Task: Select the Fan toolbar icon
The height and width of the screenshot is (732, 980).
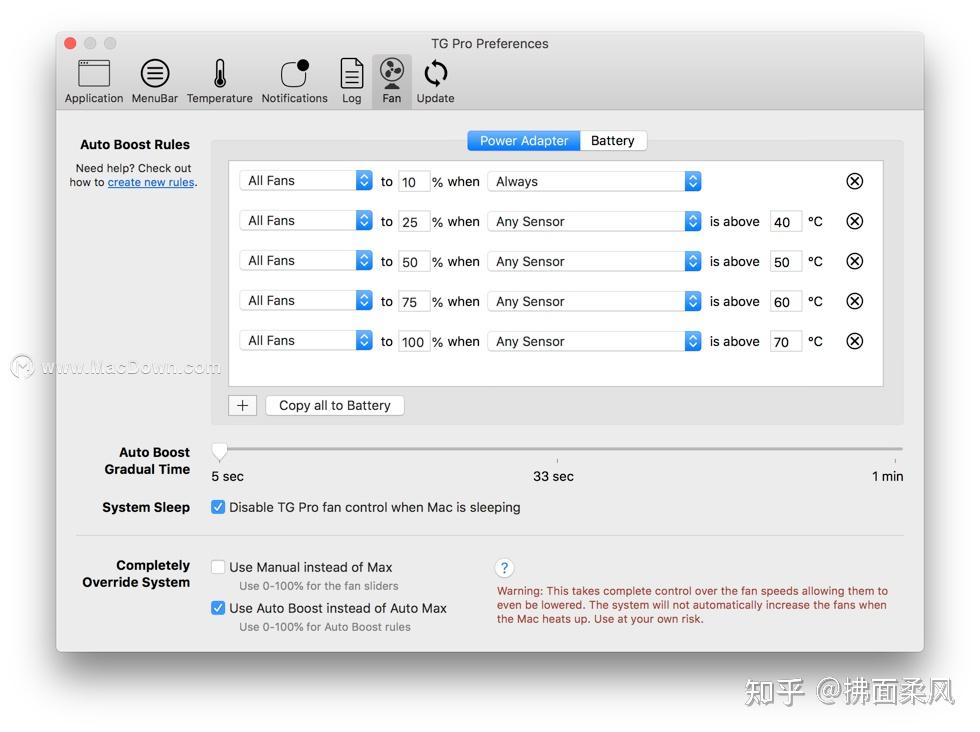Action: pyautogui.click(x=392, y=82)
